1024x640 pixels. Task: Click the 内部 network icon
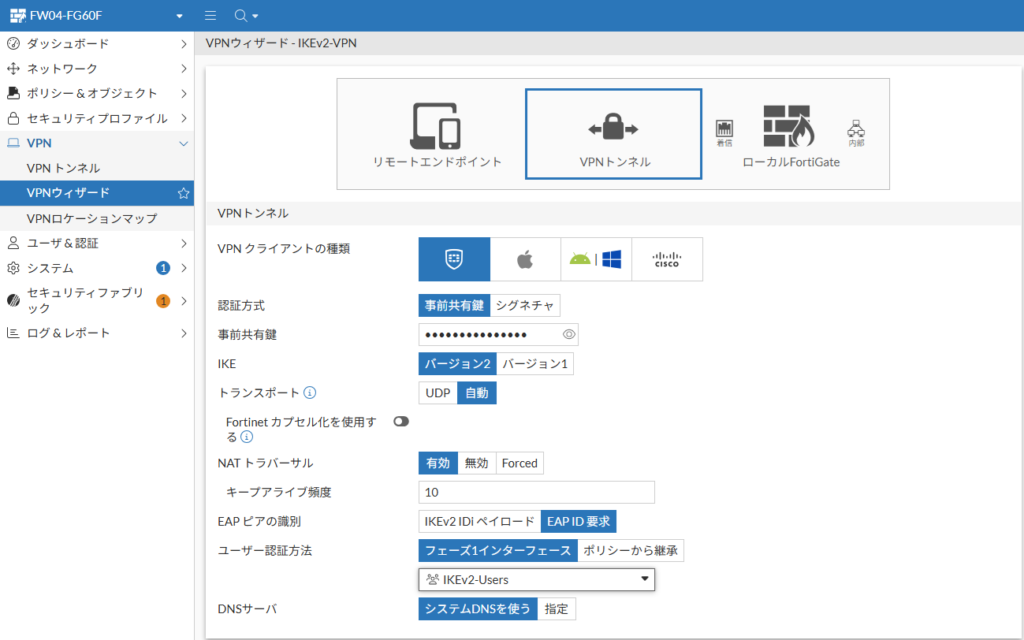point(856,133)
